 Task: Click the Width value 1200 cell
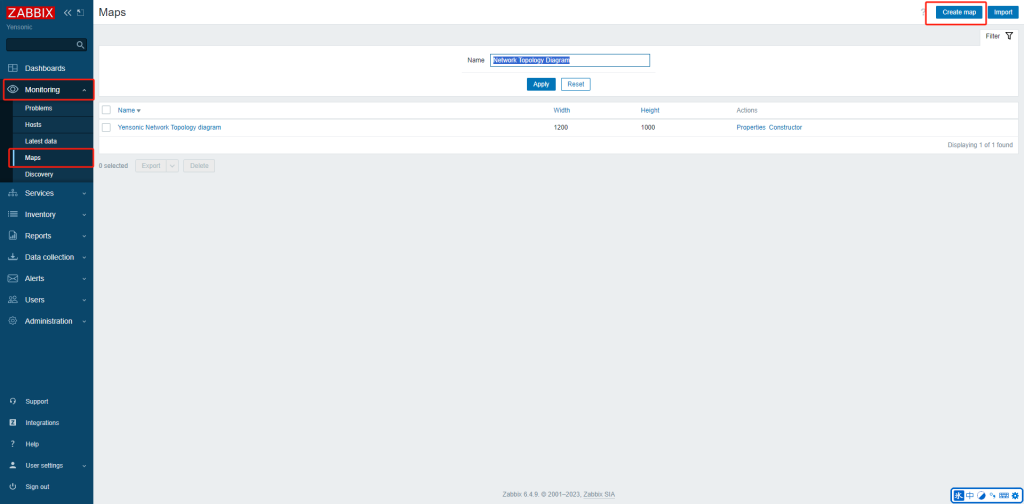pos(561,127)
